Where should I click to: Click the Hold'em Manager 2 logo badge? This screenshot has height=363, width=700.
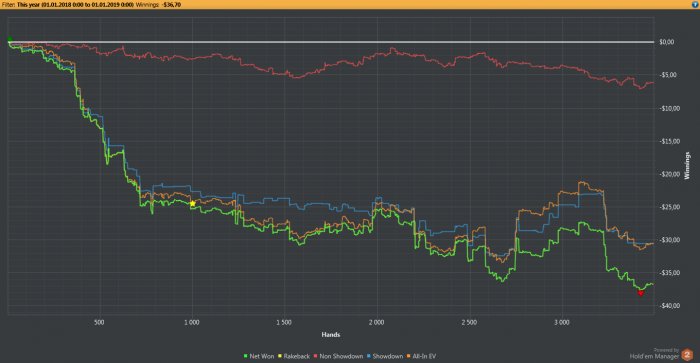pyautogui.click(x=687, y=355)
